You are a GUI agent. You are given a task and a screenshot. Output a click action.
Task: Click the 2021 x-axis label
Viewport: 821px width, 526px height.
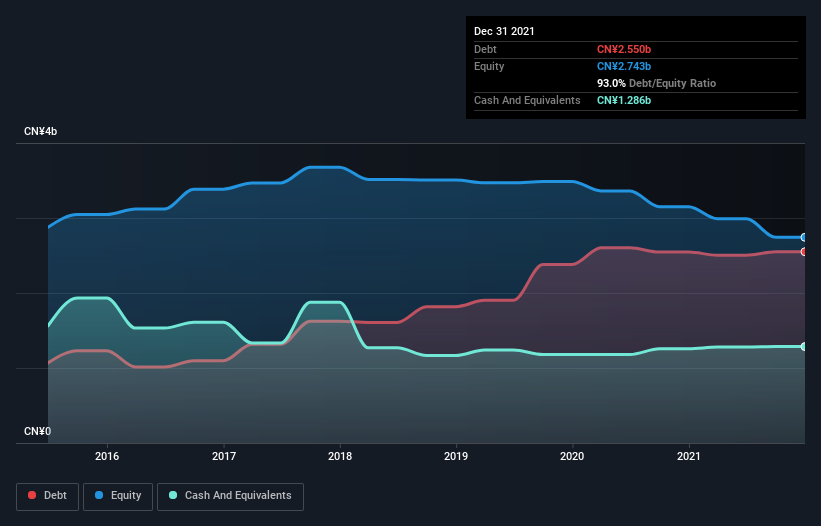[x=689, y=456]
